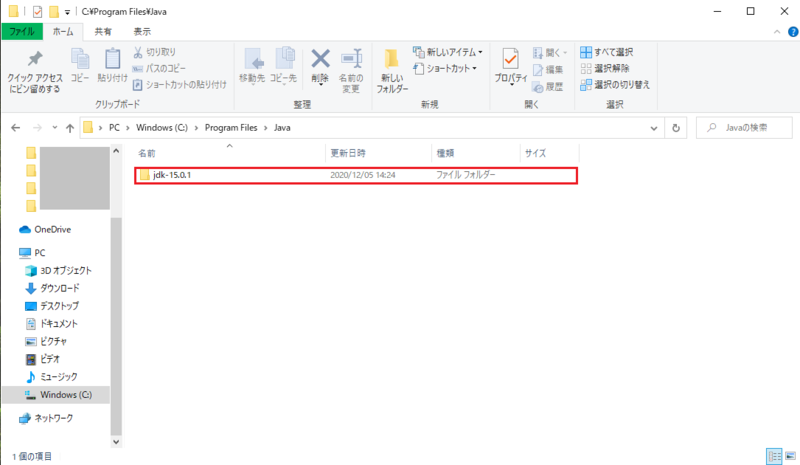The height and width of the screenshot is (465, 800).
Task: Select the Cut (切り取り) scissors option
Action: 154,52
